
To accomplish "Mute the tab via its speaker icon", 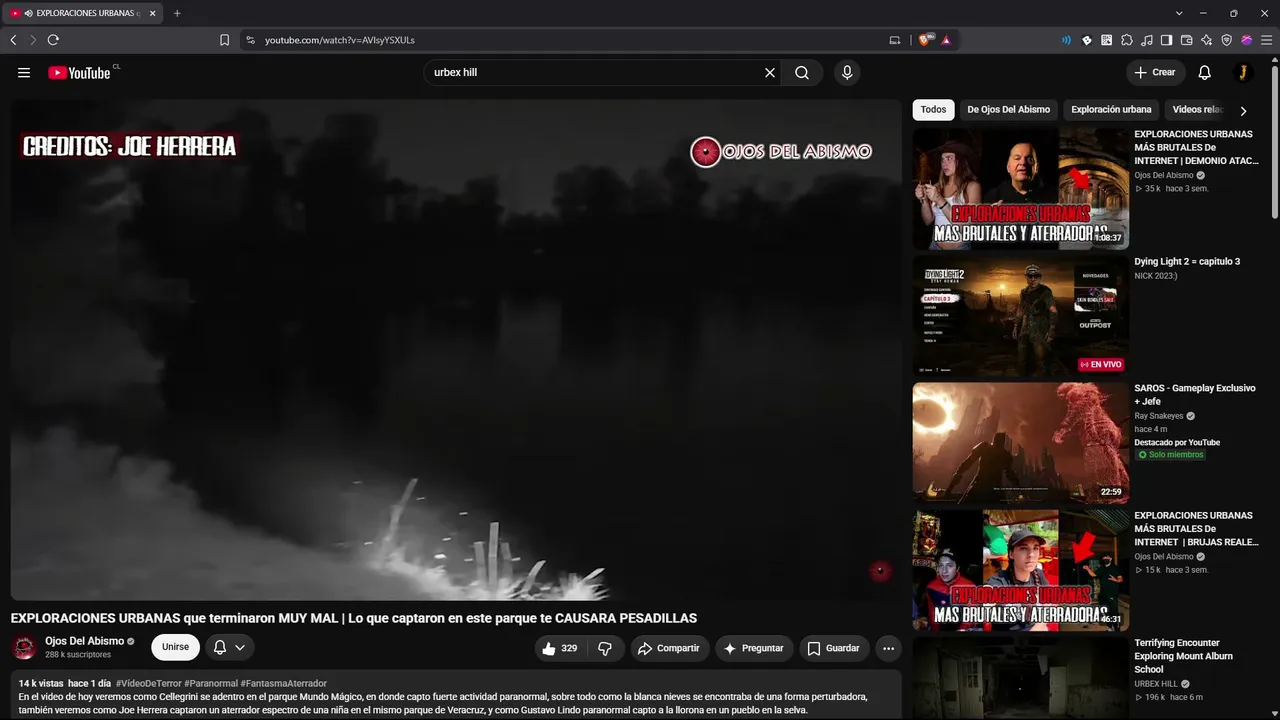I will (x=28, y=14).
